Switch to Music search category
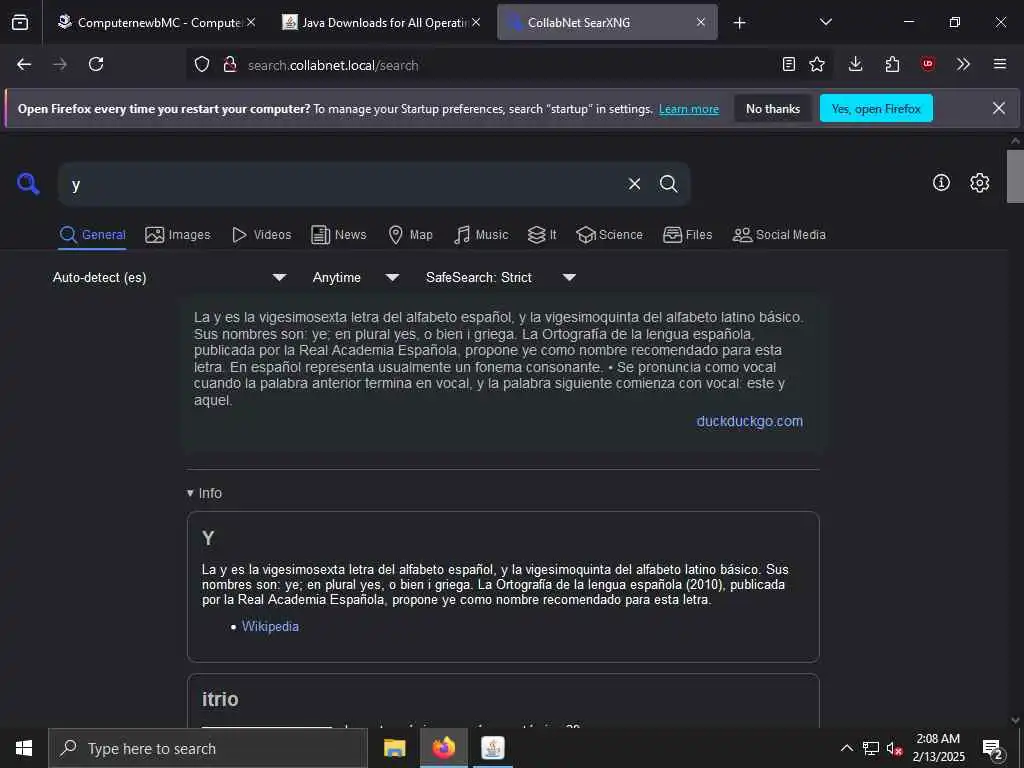This screenshot has height=768, width=1024. (x=481, y=234)
